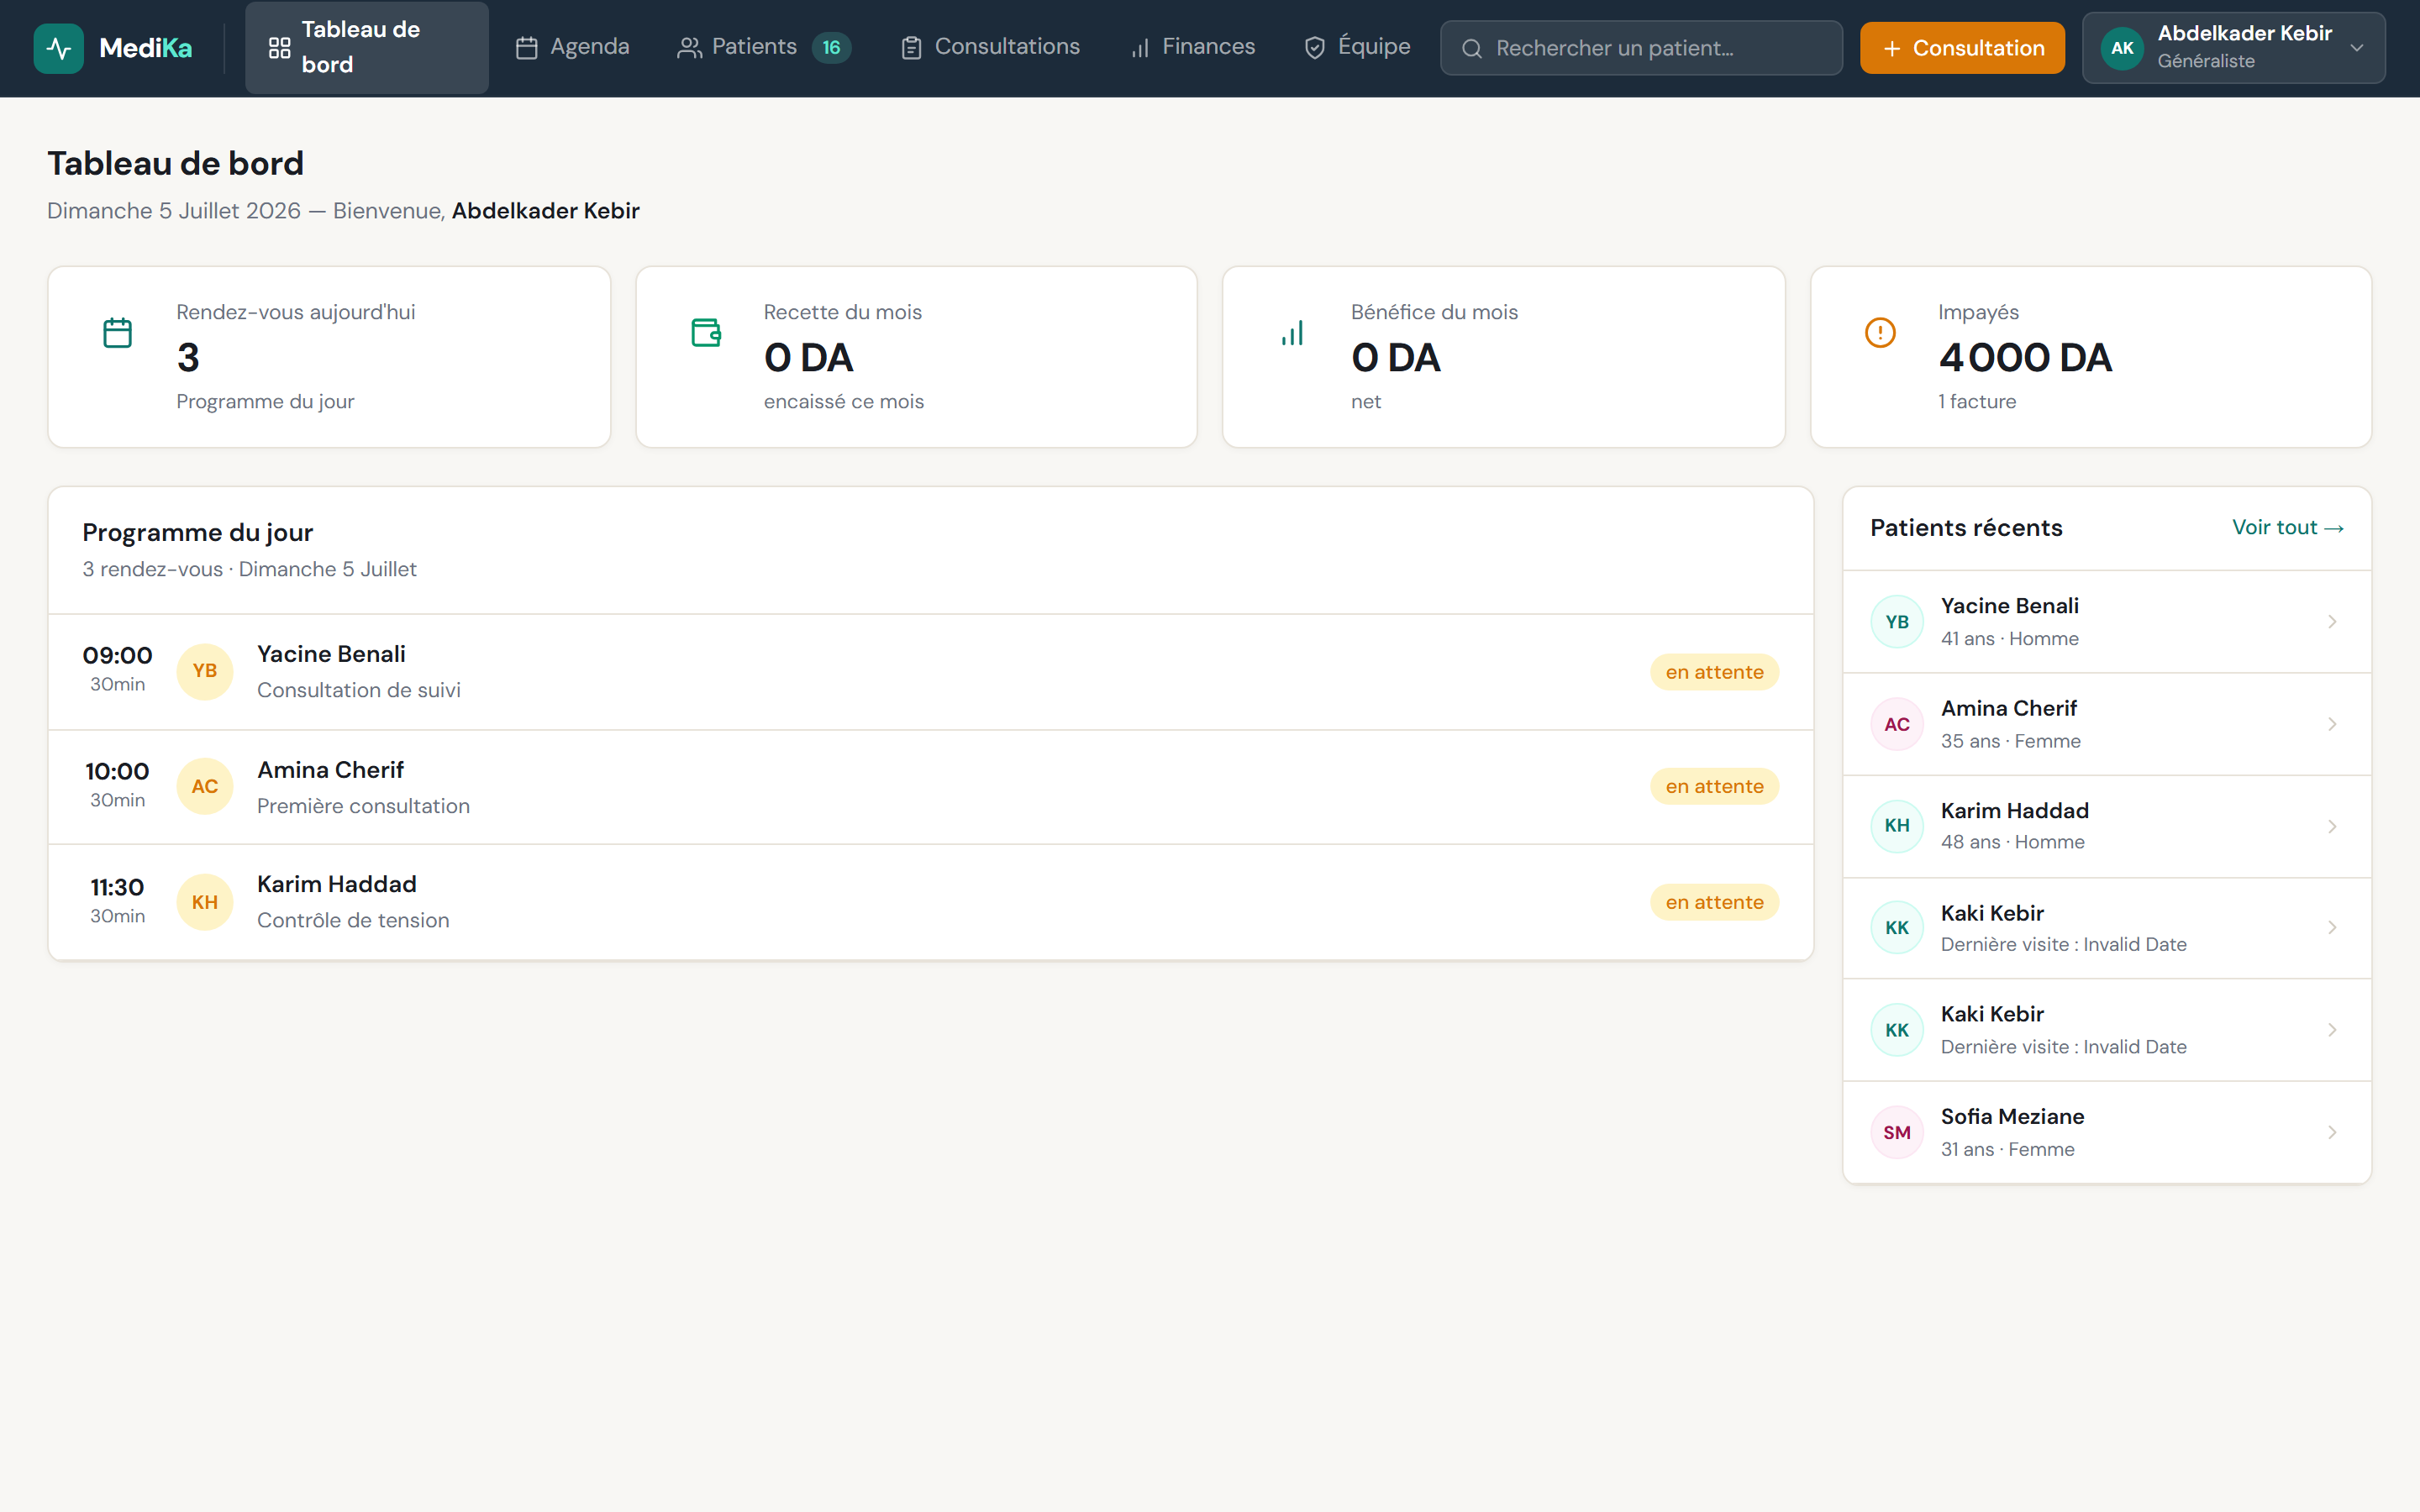The width and height of the screenshot is (2420, 1512).
Task: Click the AC avatar in Patients récents
Action: click(x=1897, y=724)
